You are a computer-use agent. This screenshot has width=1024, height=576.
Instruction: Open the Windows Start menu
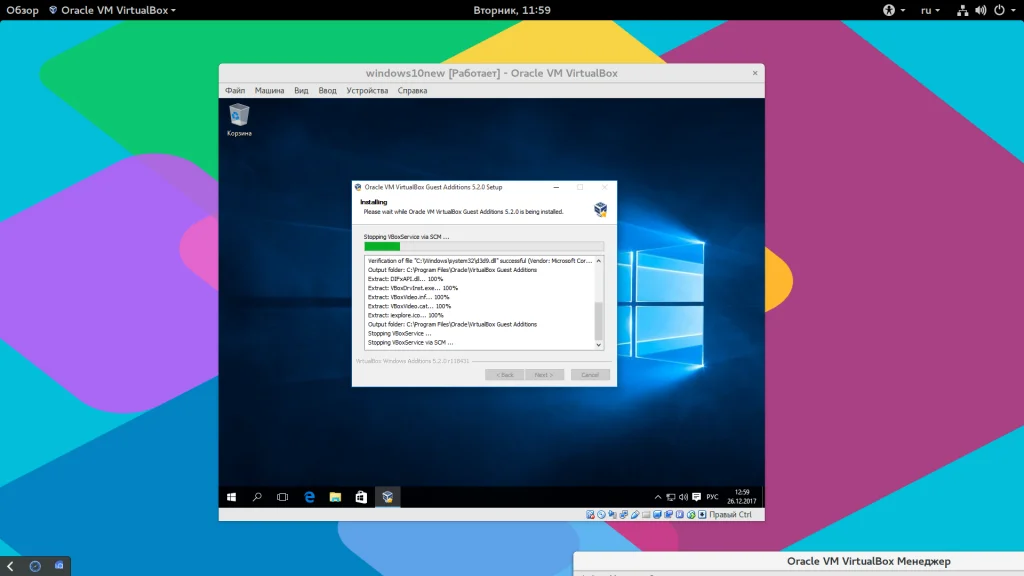[x=231, y=496]
